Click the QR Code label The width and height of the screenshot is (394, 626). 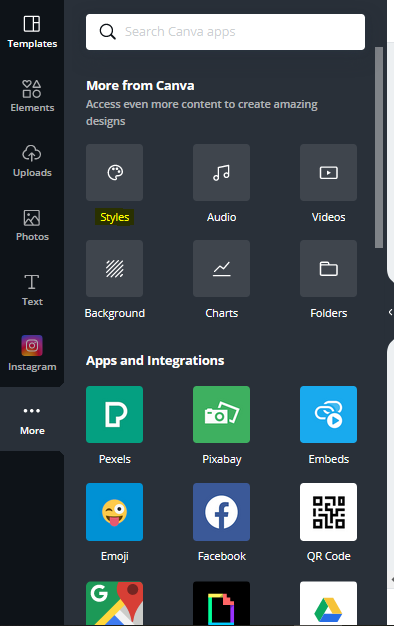point(329,556)
